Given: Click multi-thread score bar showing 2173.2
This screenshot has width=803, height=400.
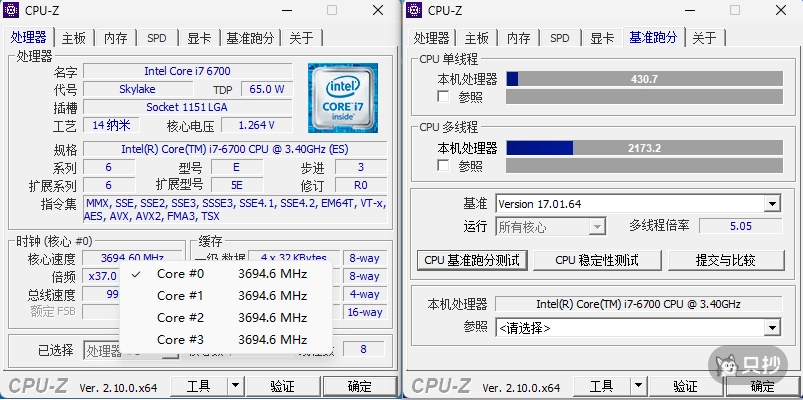Looking at the screenshot, I should pyautogui.click(x=644, y=148).
